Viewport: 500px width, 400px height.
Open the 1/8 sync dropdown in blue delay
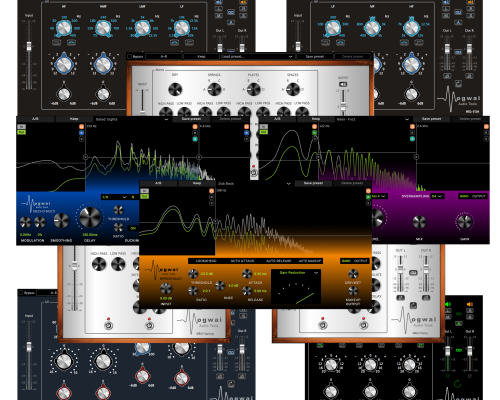[x=115, y=197]
